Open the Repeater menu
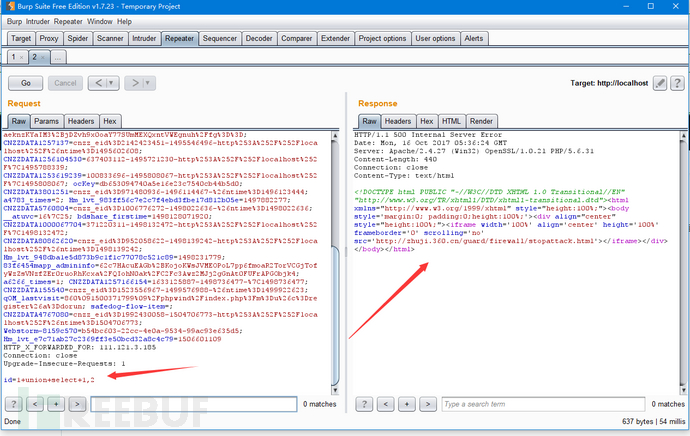 coord(68,22)
